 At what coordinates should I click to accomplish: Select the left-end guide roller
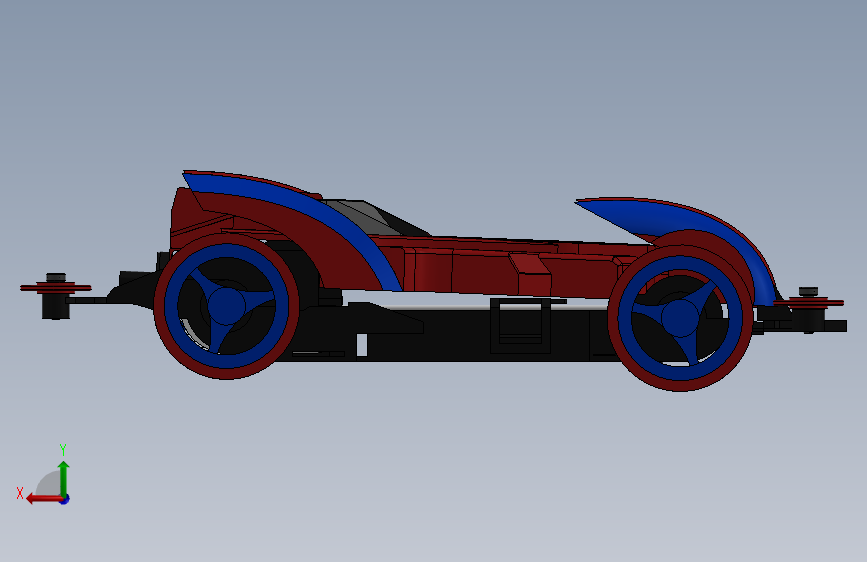56,295
